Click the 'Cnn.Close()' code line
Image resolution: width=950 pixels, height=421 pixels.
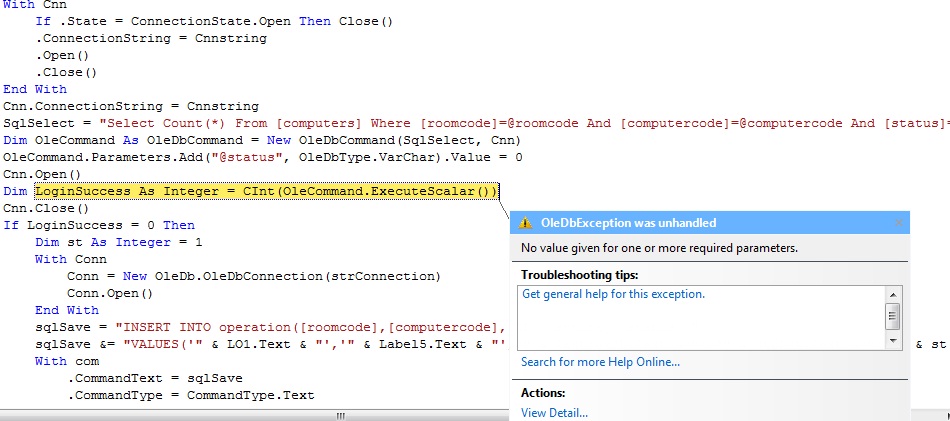click(46, 208)
